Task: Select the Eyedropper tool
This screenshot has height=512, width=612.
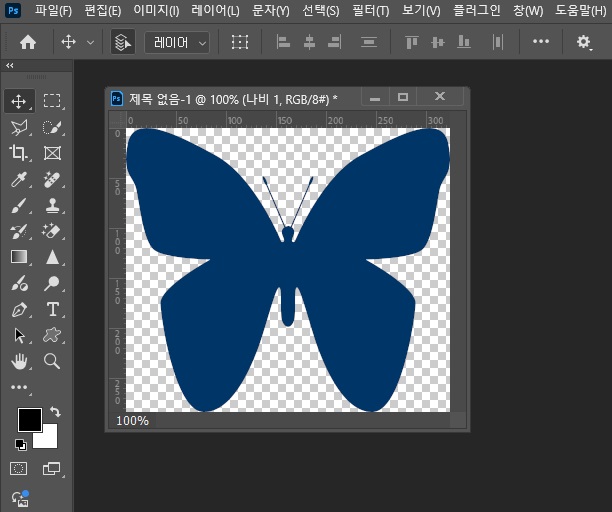Action: (19, 179)
